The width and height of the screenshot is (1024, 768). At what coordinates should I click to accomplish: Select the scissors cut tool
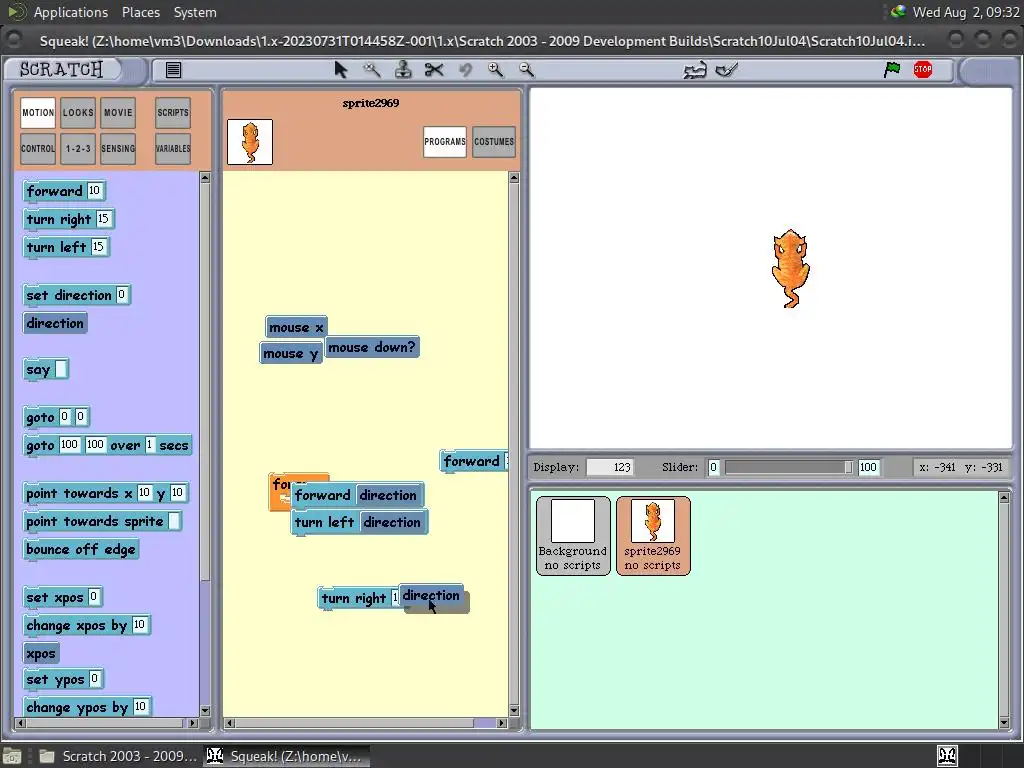click(434, 70)
